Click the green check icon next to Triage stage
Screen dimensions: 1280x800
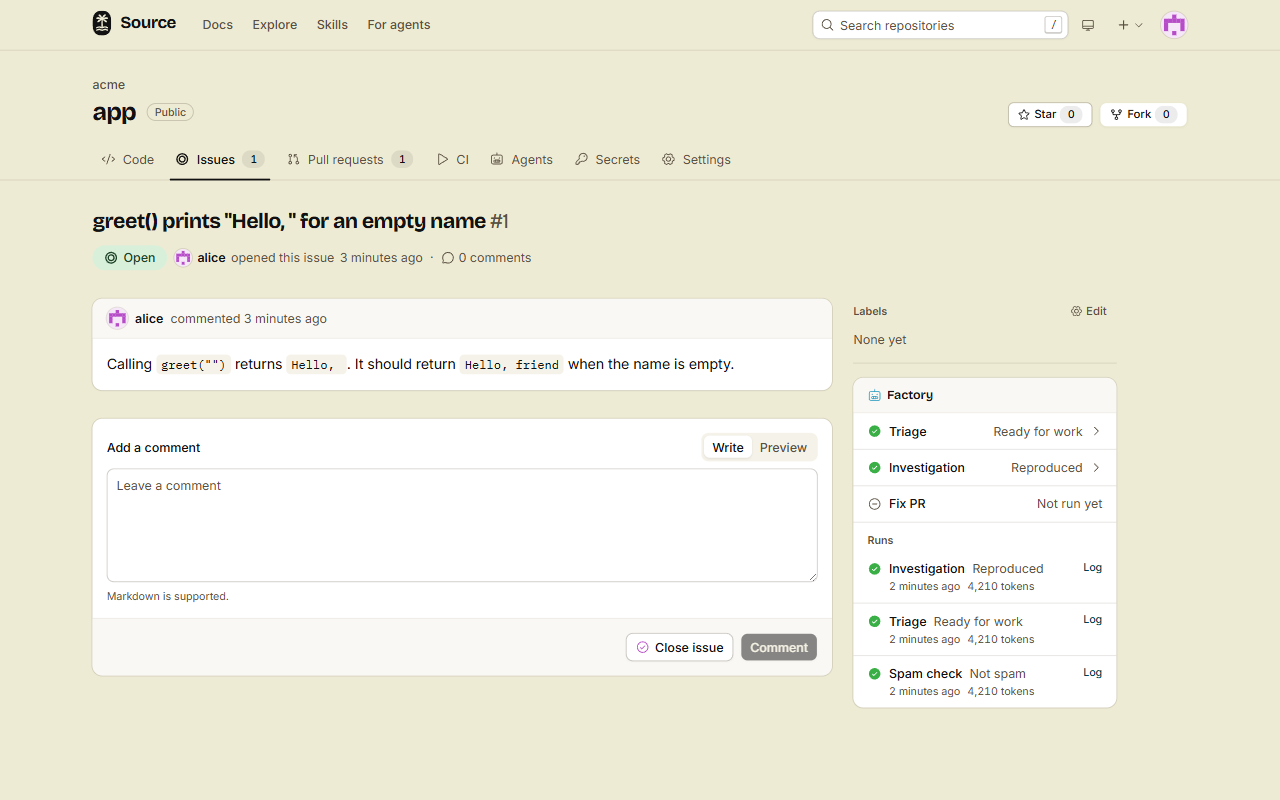click(875, 432)
